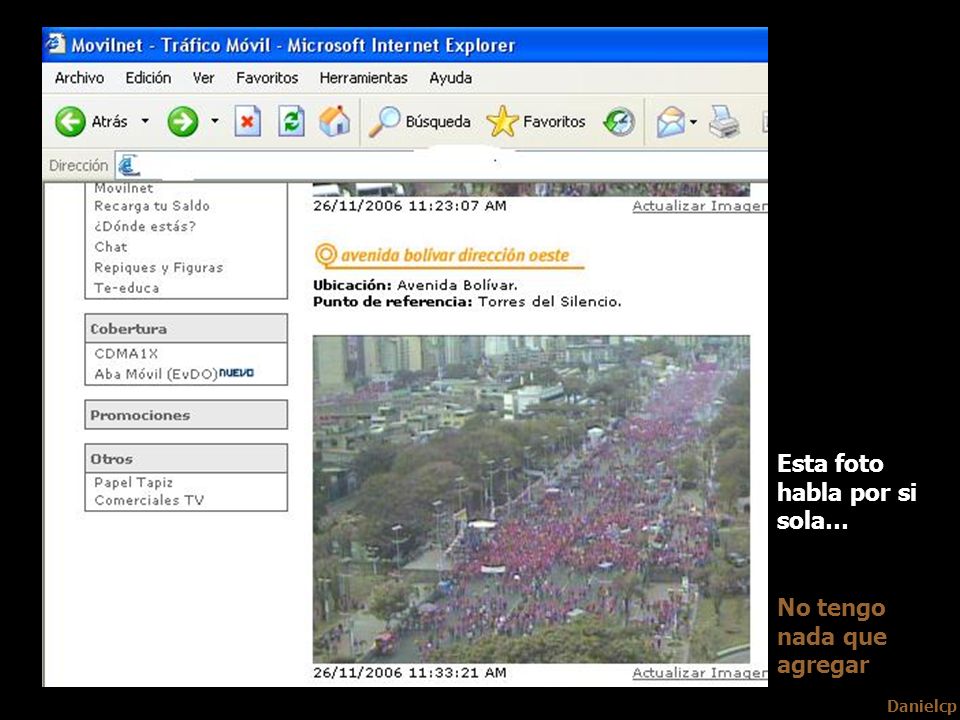Click the avenida bolívar dirección oeste heading
Image resolution: width=960 pixels, height=720 pixels.
pos(449,256)
